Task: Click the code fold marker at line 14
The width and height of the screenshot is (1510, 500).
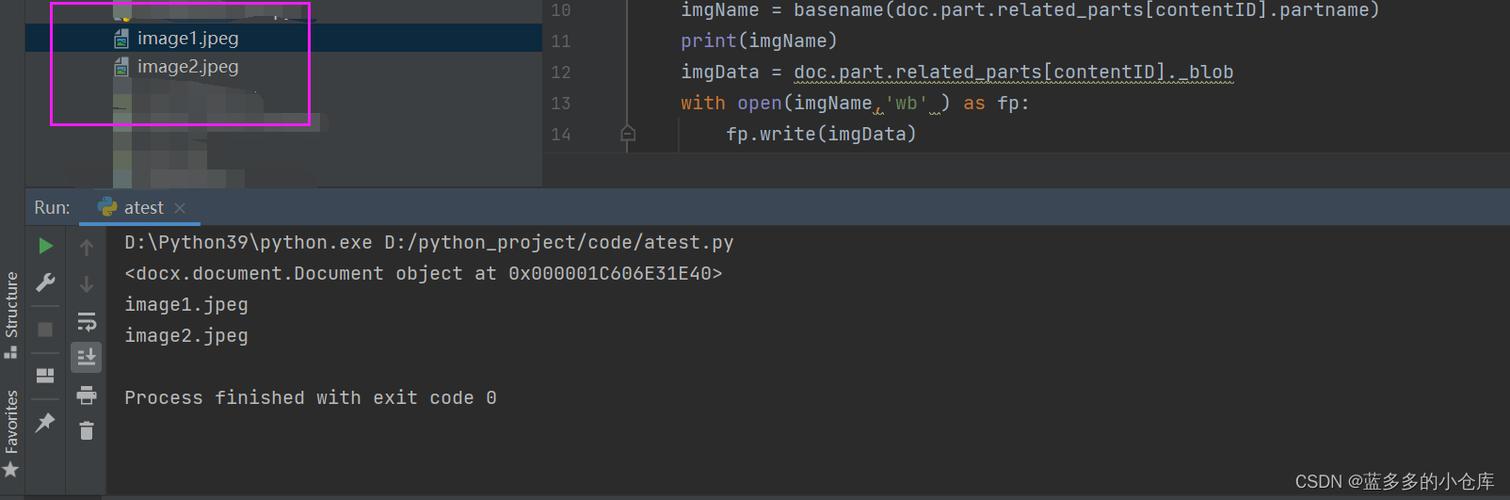Action: tap(628, 134)
